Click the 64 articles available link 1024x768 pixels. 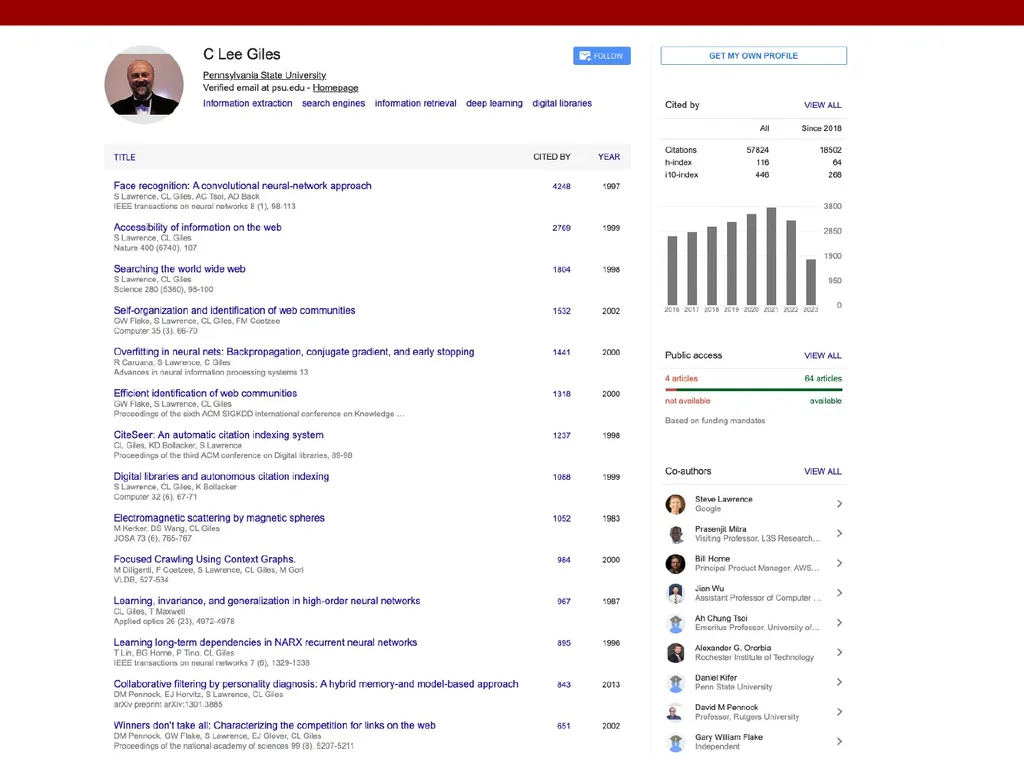click(823, 379)
